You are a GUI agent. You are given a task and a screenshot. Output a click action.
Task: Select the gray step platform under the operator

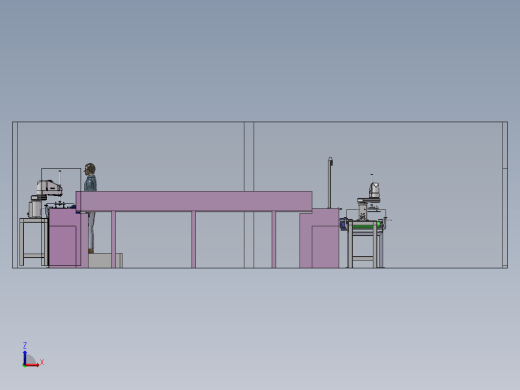click(x=106, y=260)
